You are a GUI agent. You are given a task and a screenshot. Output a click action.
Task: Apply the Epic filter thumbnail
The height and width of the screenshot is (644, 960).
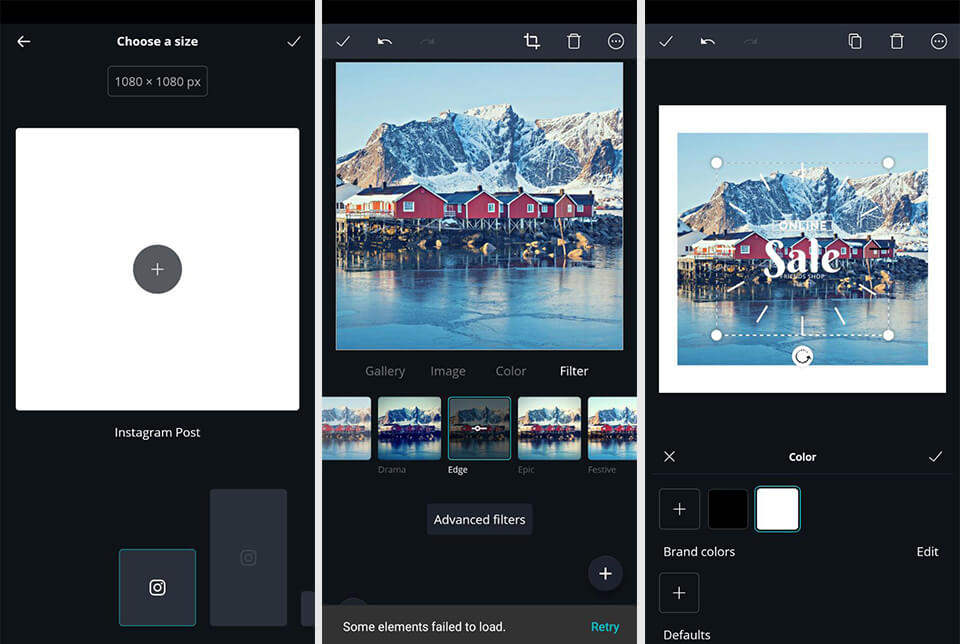point(549,429)
